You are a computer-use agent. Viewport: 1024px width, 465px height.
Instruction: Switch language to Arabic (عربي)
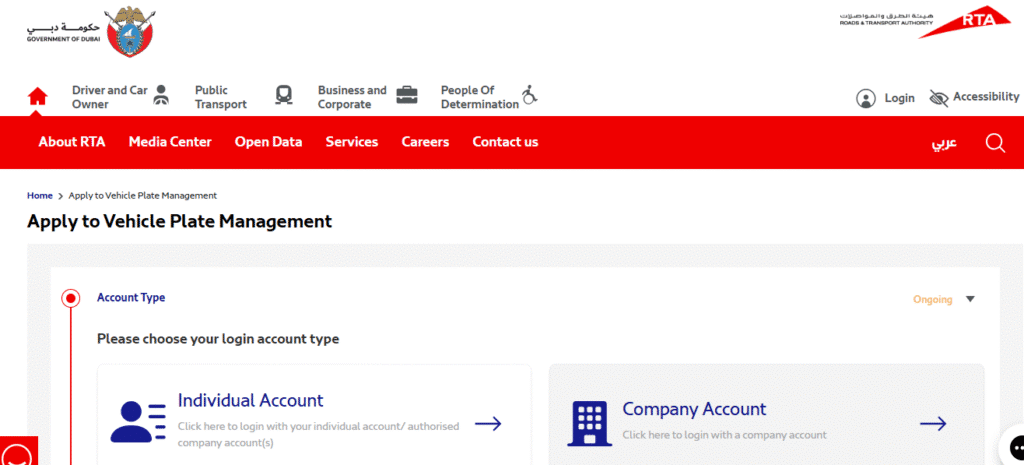[x=944, y=143]
